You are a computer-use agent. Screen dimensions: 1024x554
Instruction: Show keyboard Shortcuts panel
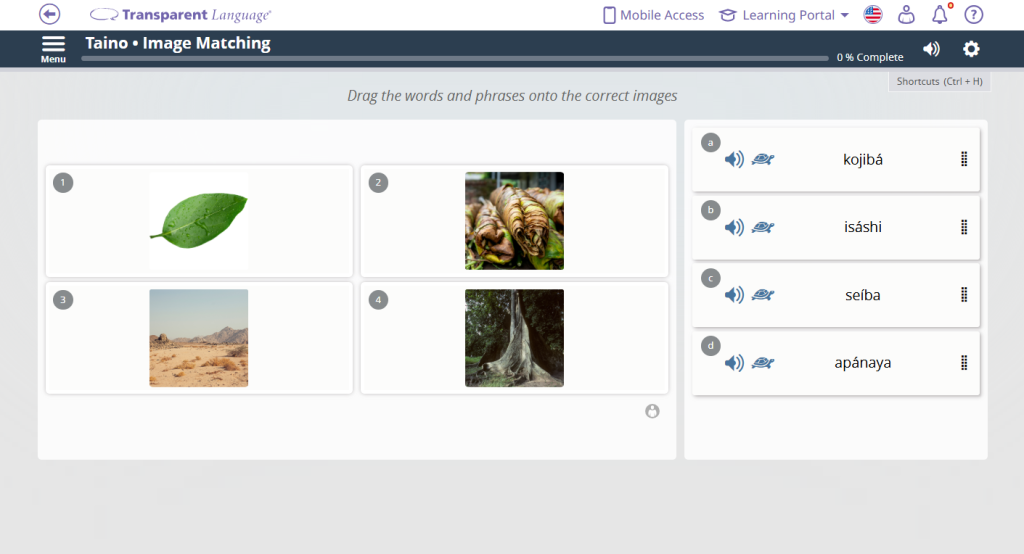[x=938, y=81]
